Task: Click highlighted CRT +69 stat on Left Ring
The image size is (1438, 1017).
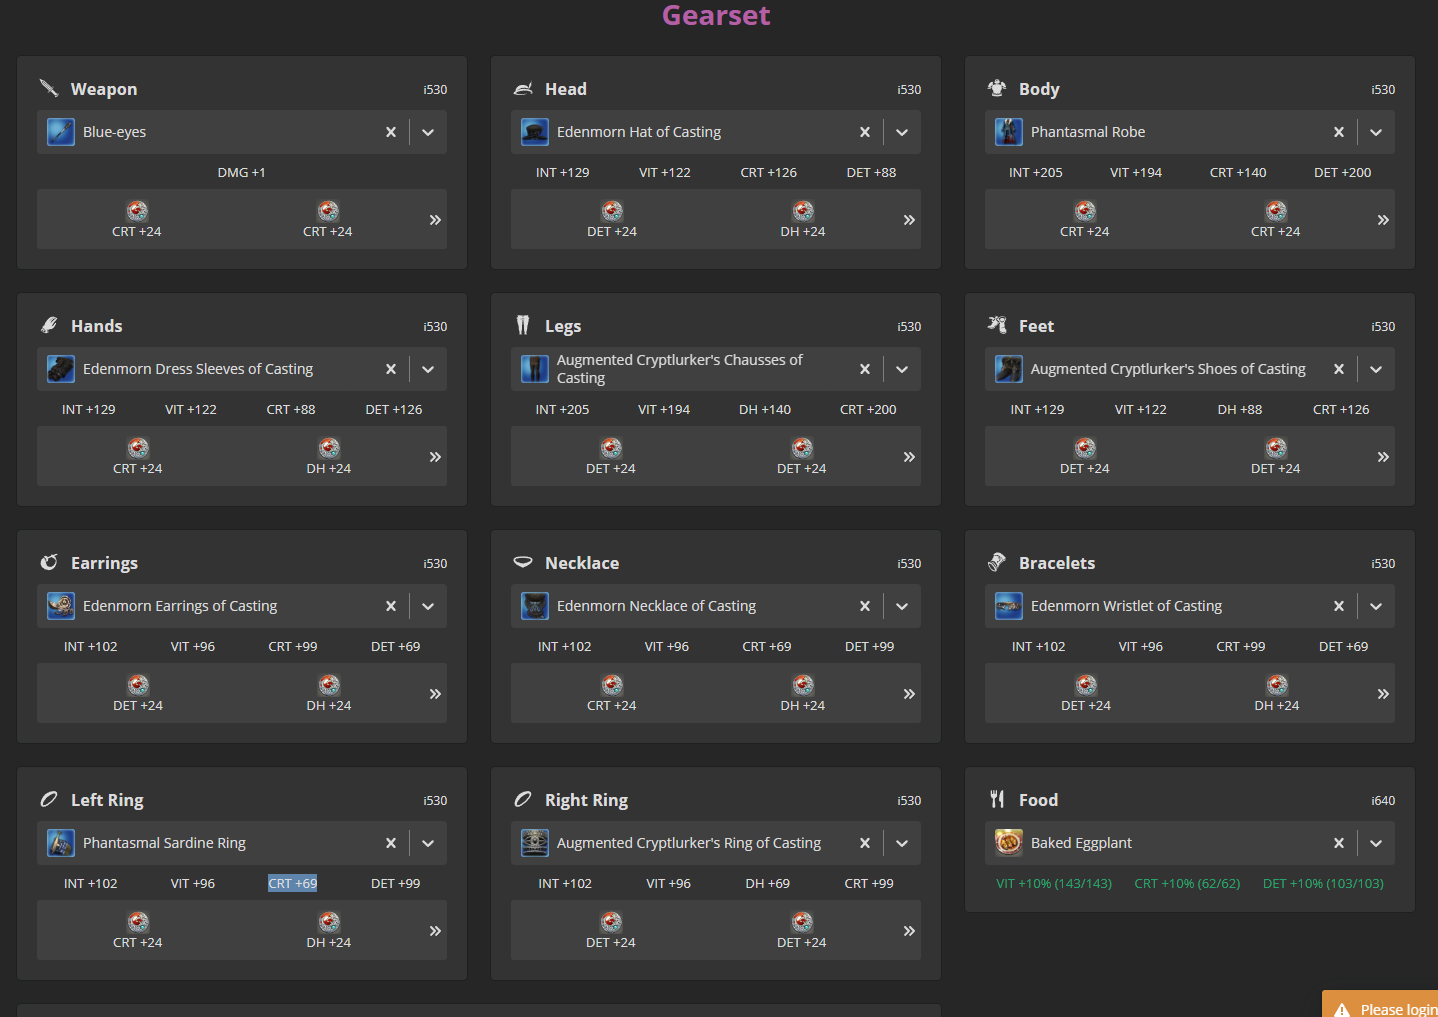Action: [292, 883]
